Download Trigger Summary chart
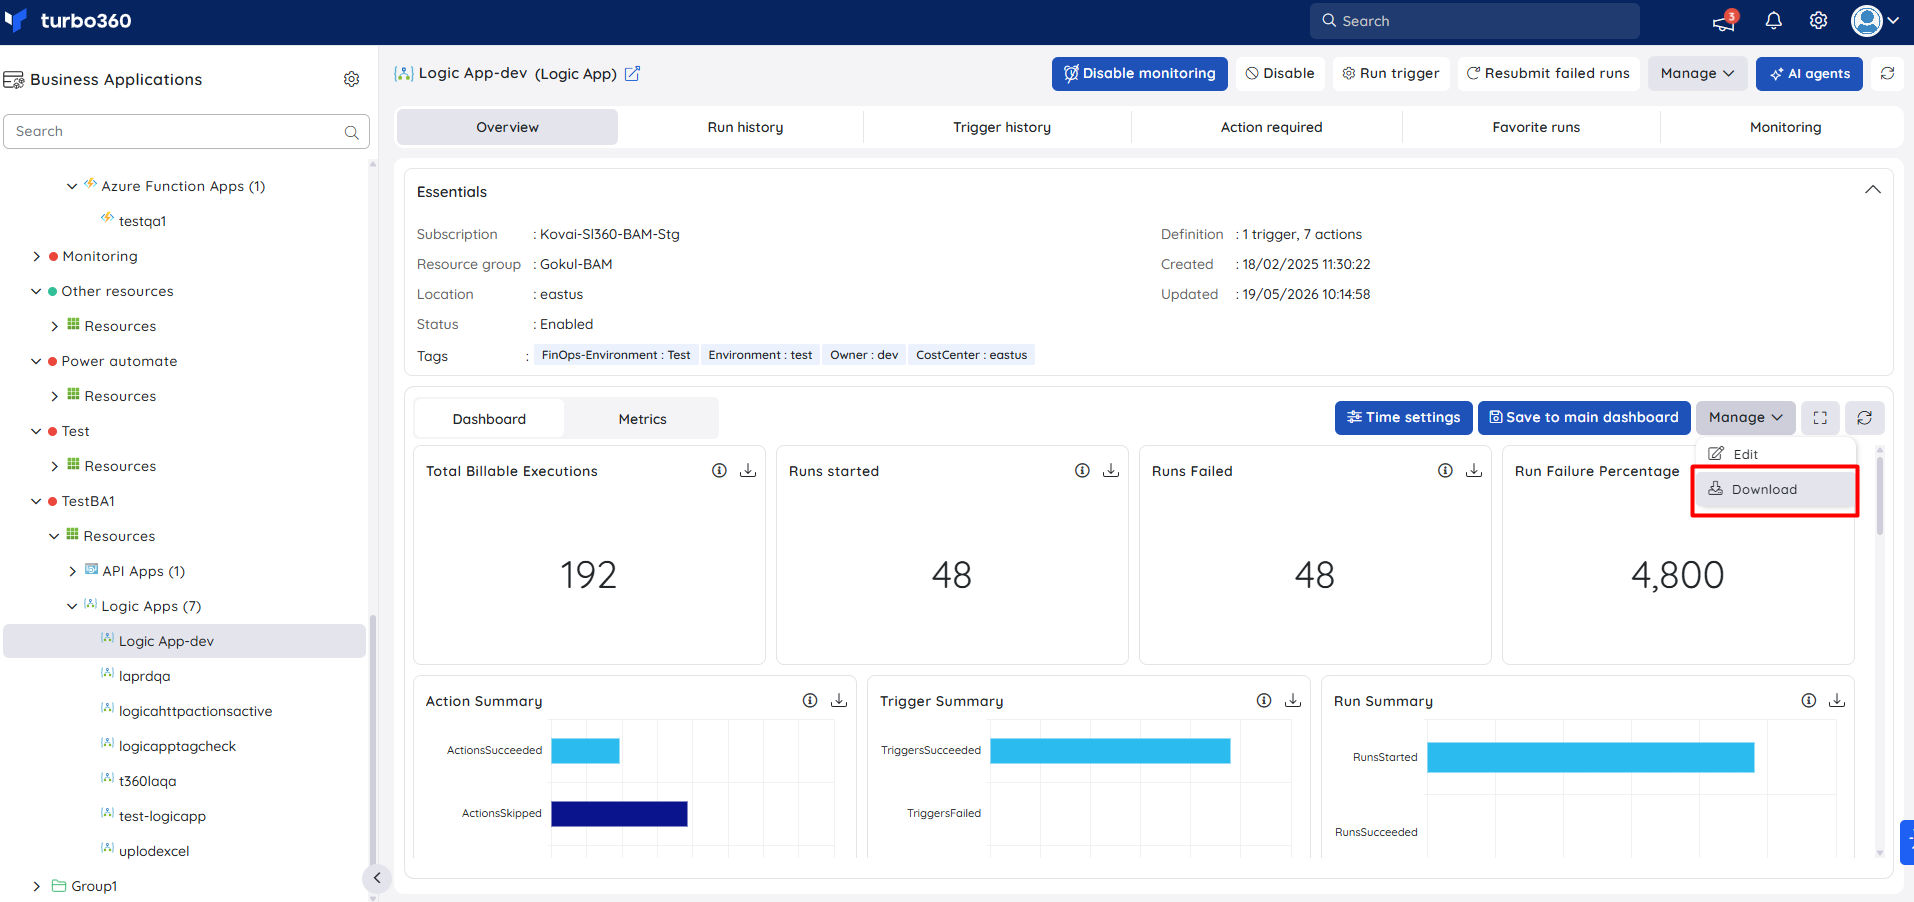Viewport: 1914px width, 902px height. click(x=1292, y=701)
